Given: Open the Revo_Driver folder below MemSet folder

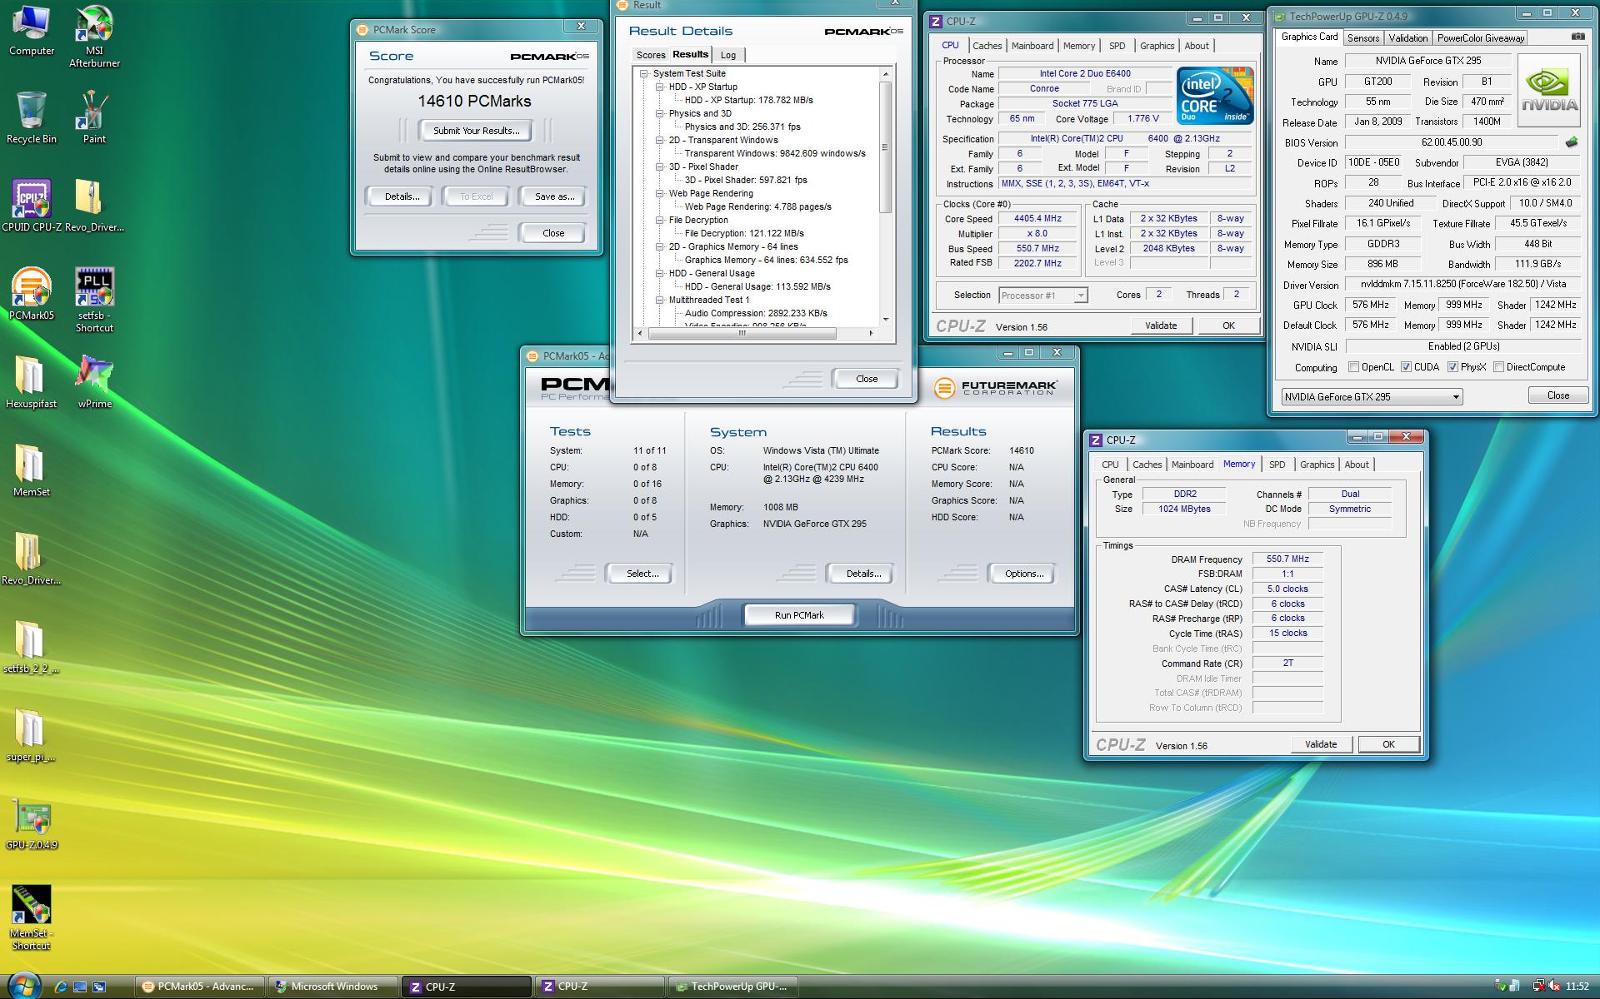Looking at the screenshot, I should (31, 558).
